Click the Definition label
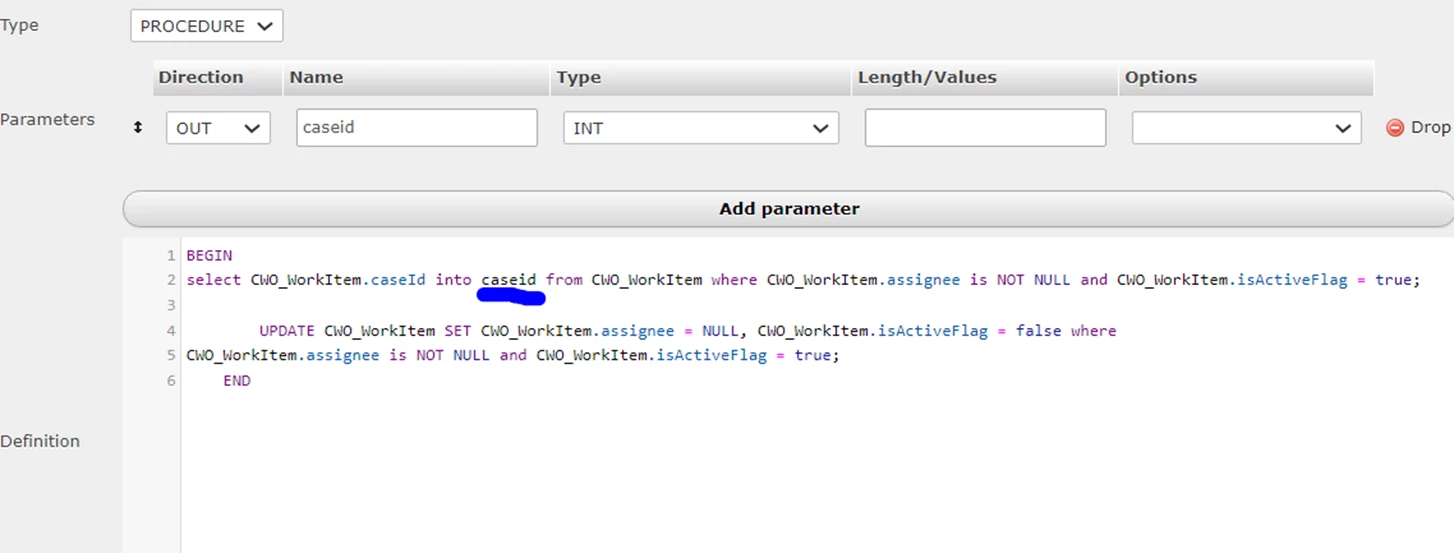 [40, 441]
